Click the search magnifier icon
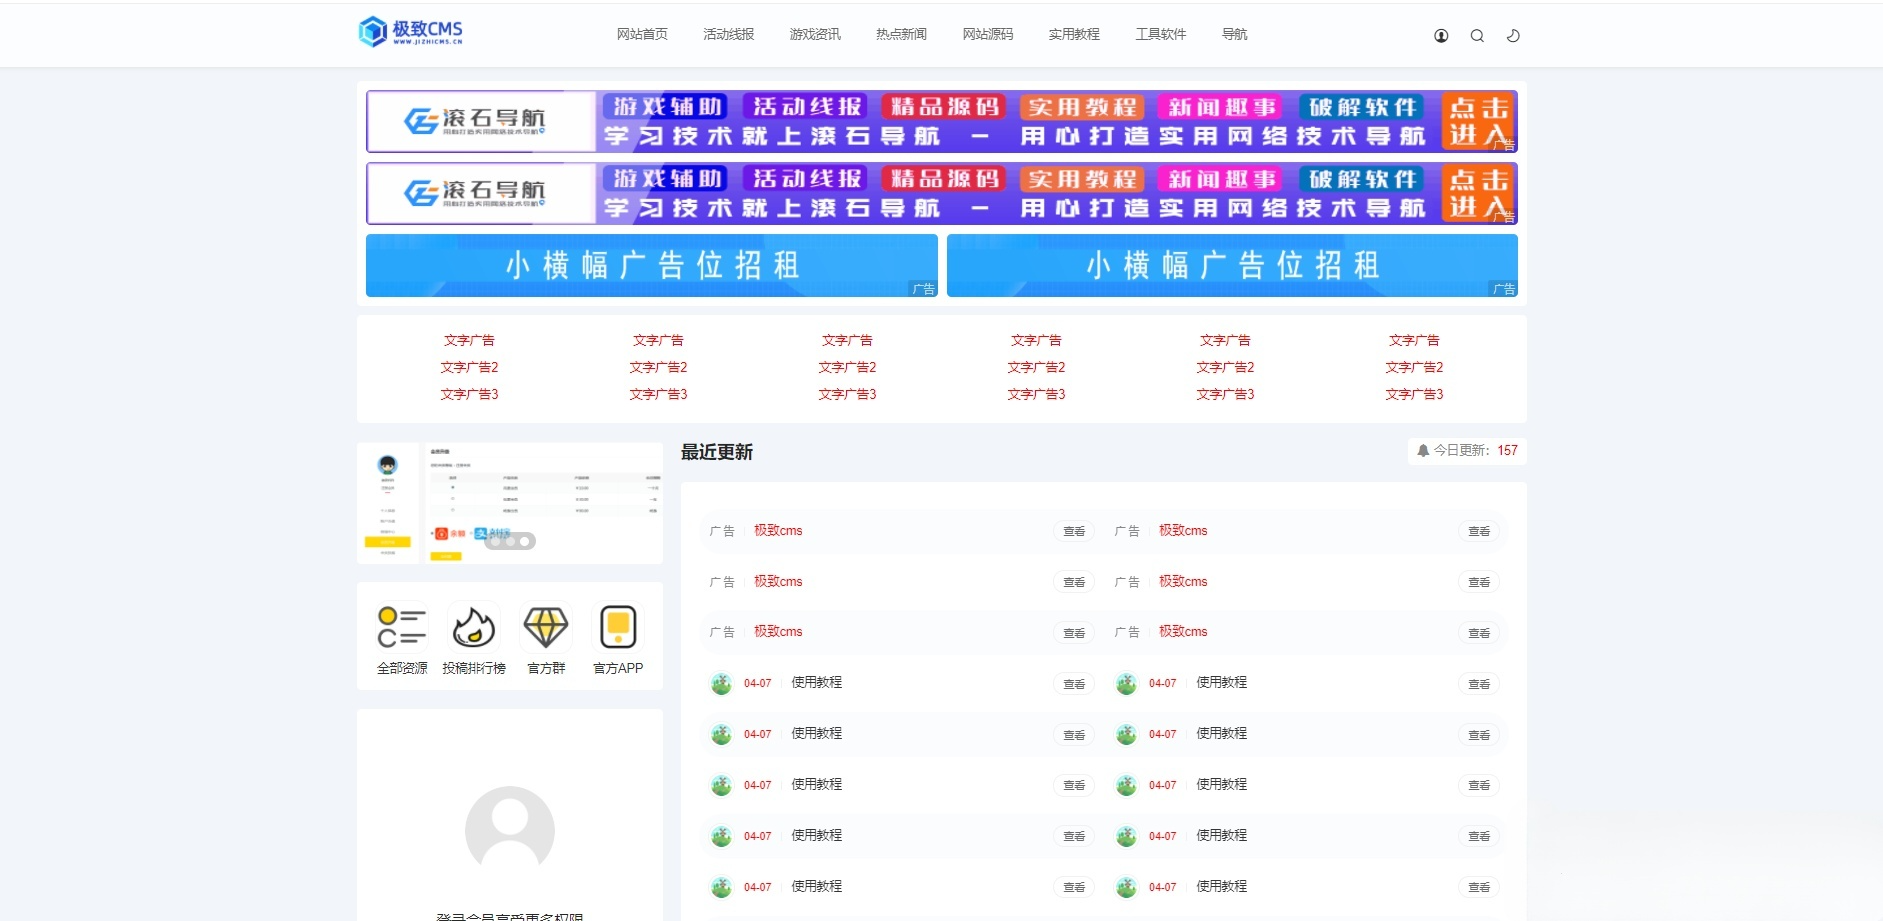Screen dimensions: 1883x921 (1477, 34)
